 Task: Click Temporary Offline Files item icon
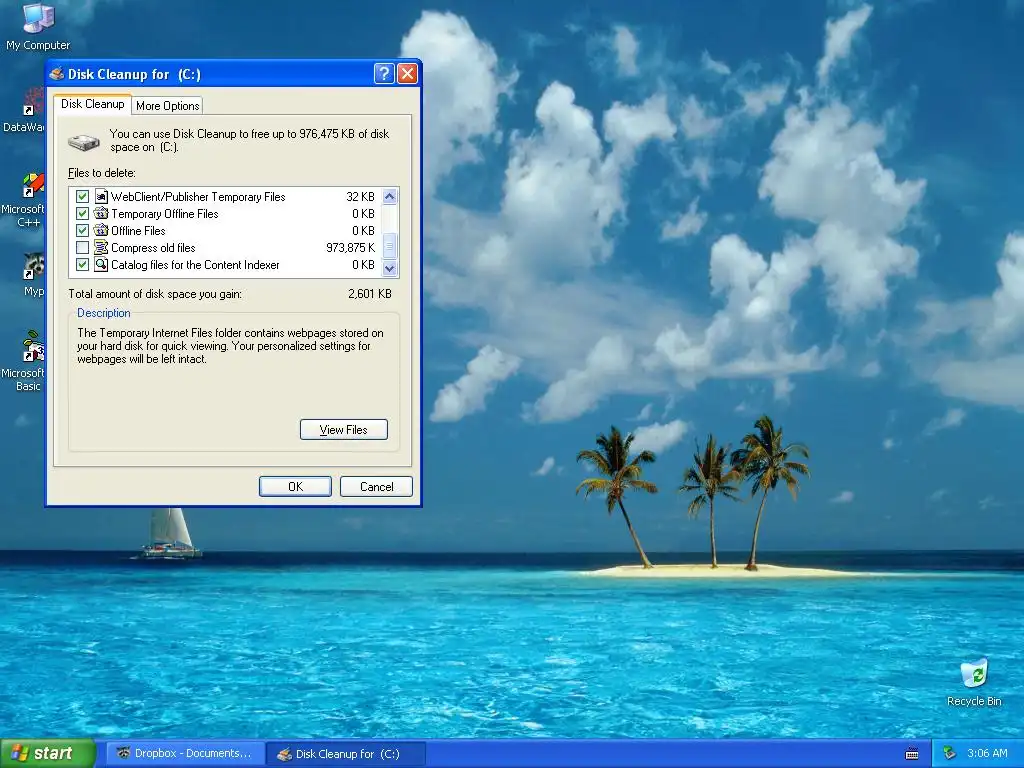[101, 214]
